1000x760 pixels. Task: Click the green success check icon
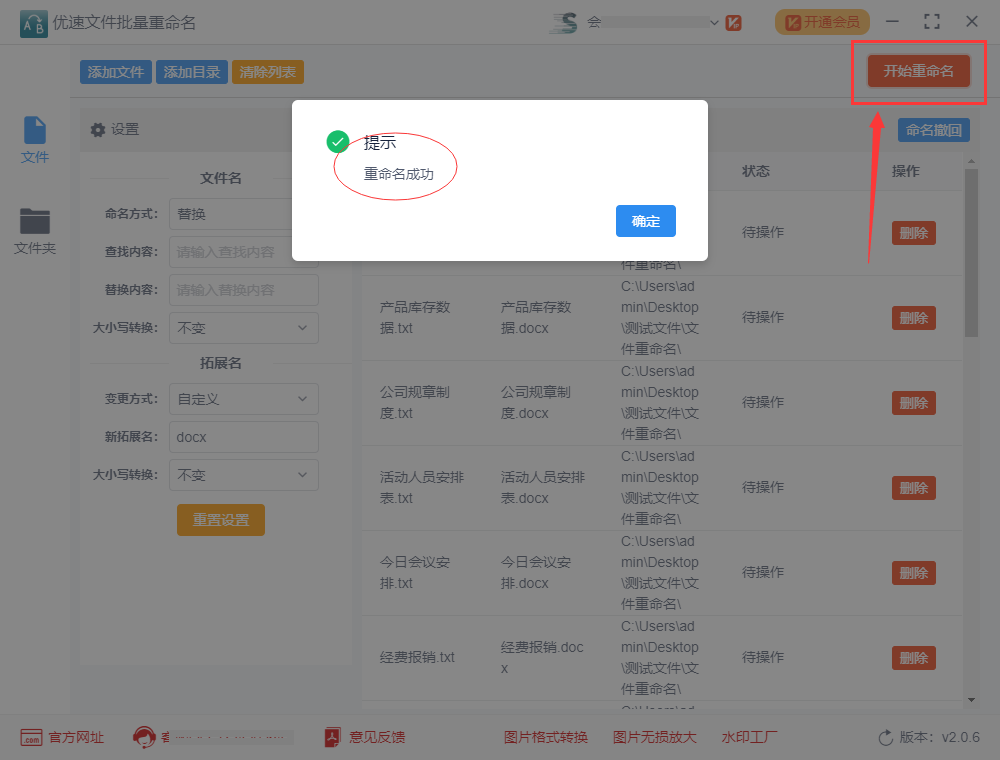point(338,142)
